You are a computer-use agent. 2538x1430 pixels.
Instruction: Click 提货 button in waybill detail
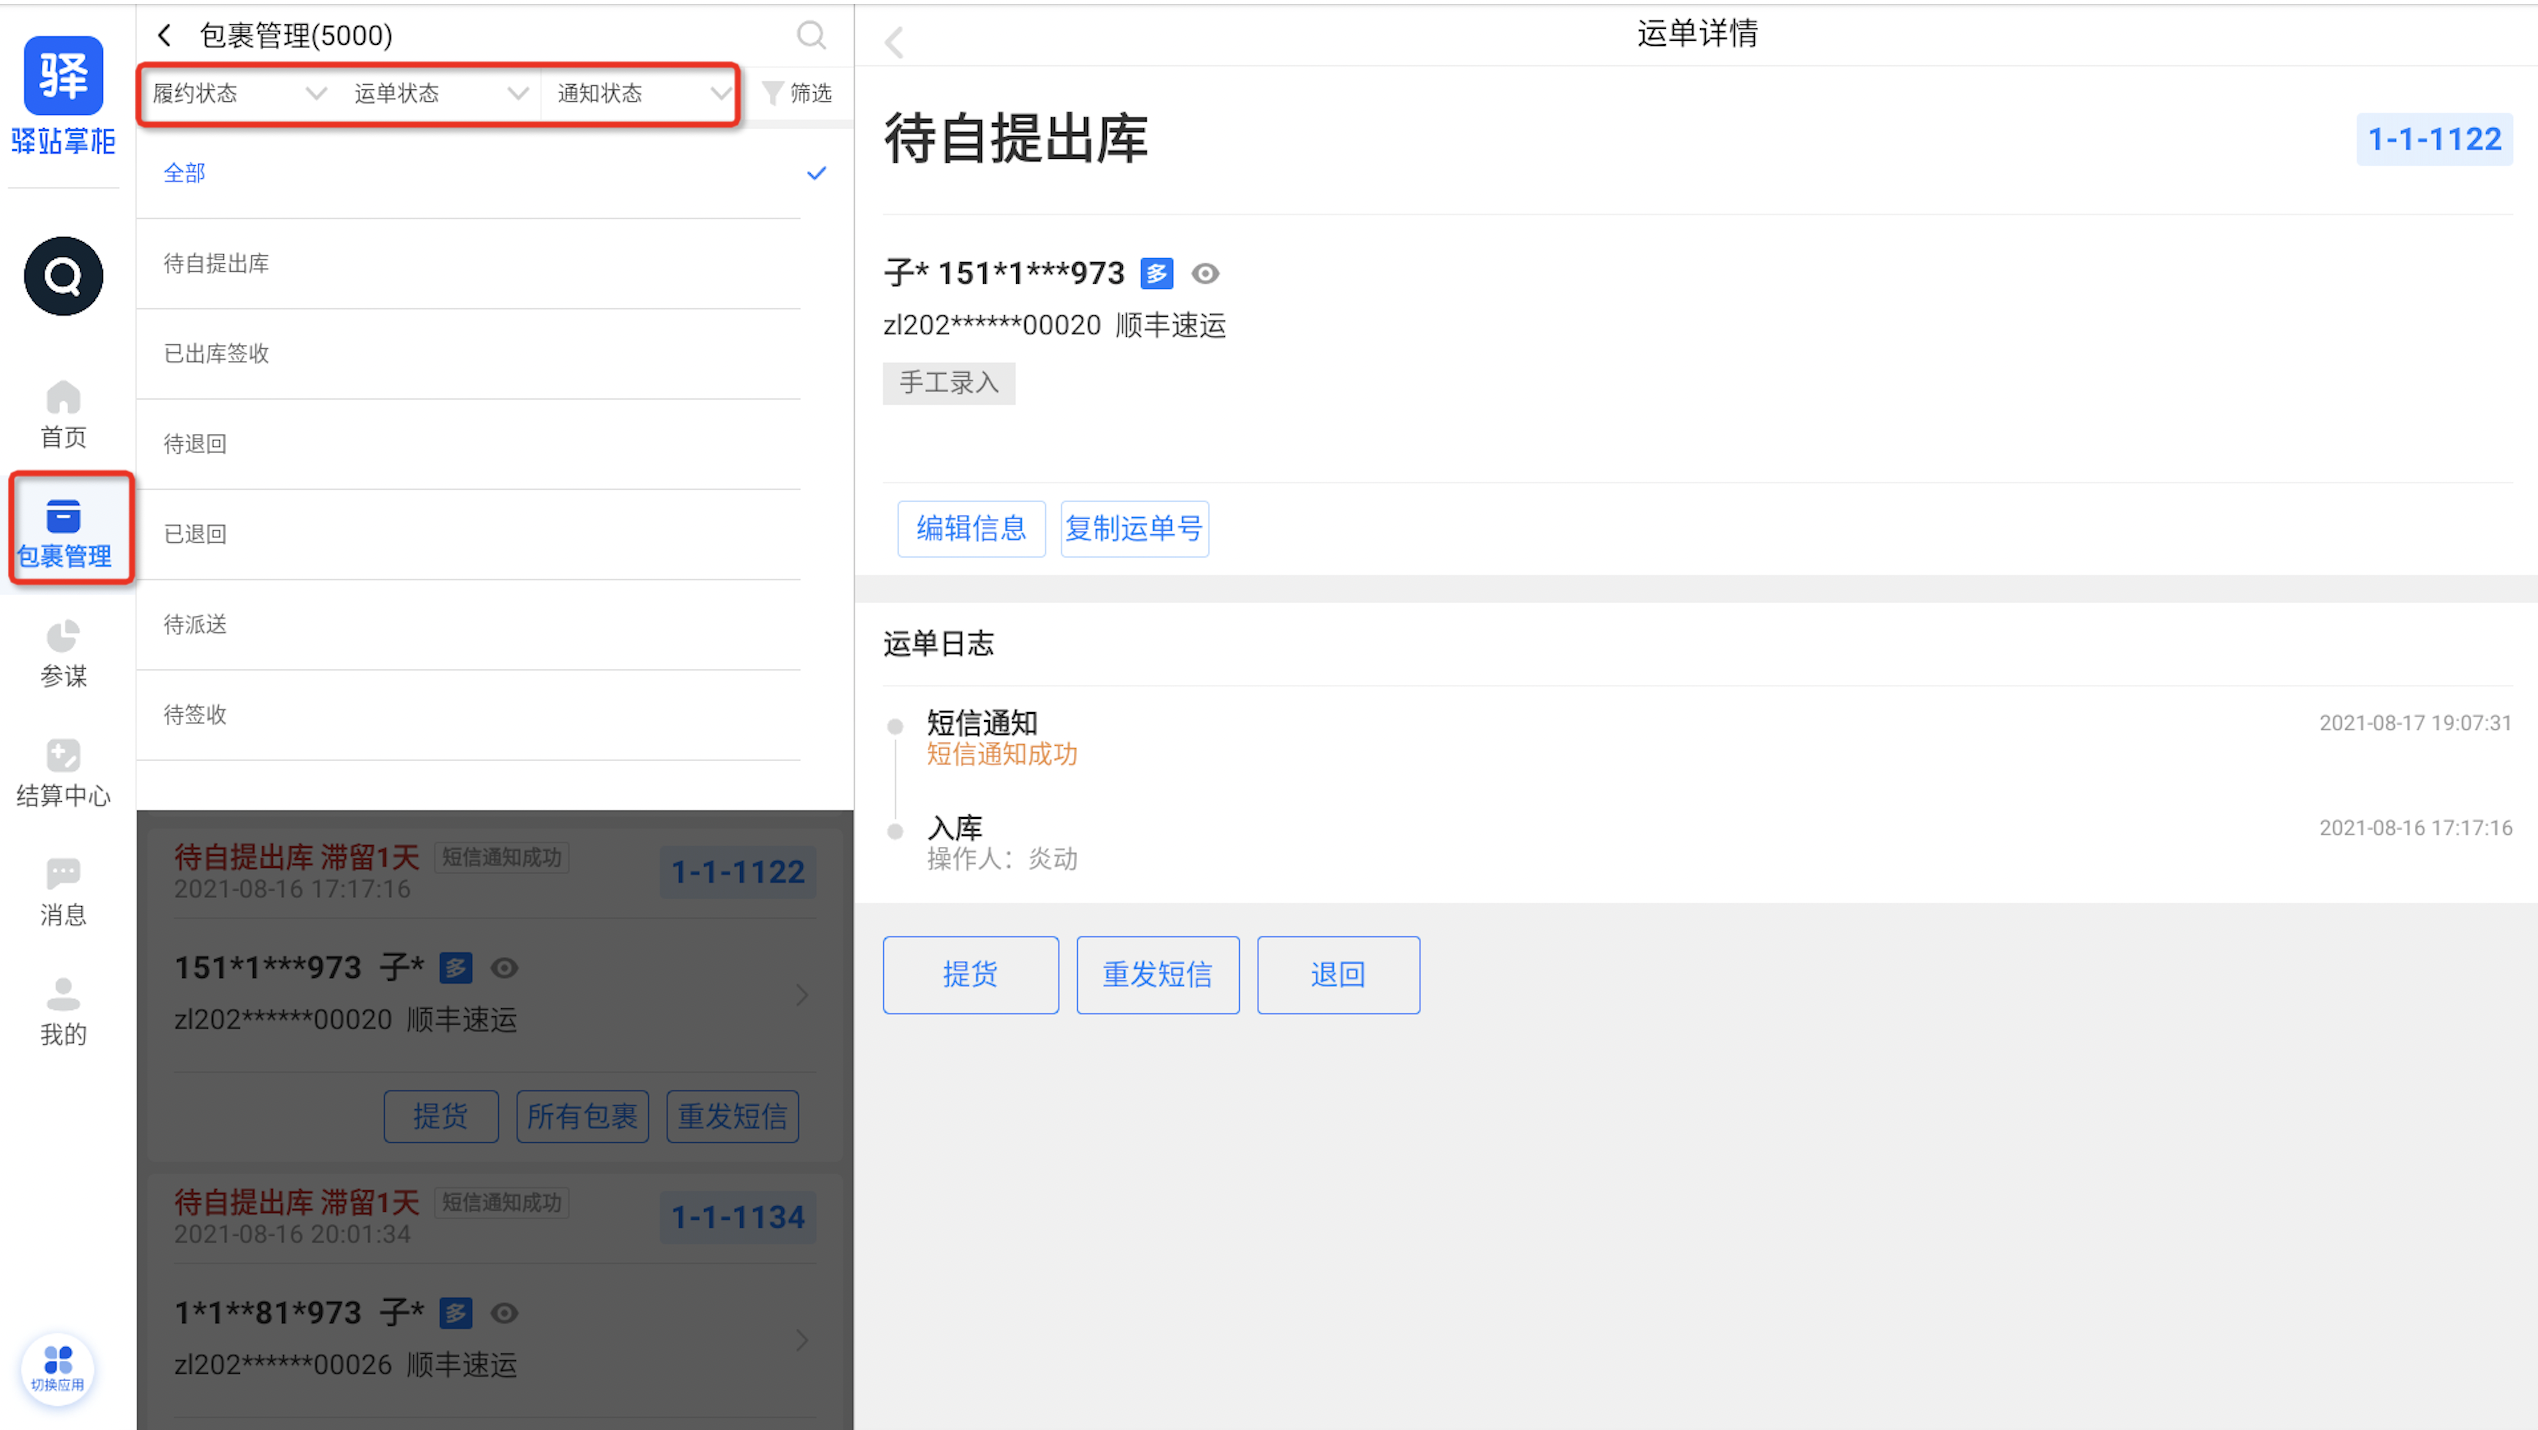click(970, 974)
